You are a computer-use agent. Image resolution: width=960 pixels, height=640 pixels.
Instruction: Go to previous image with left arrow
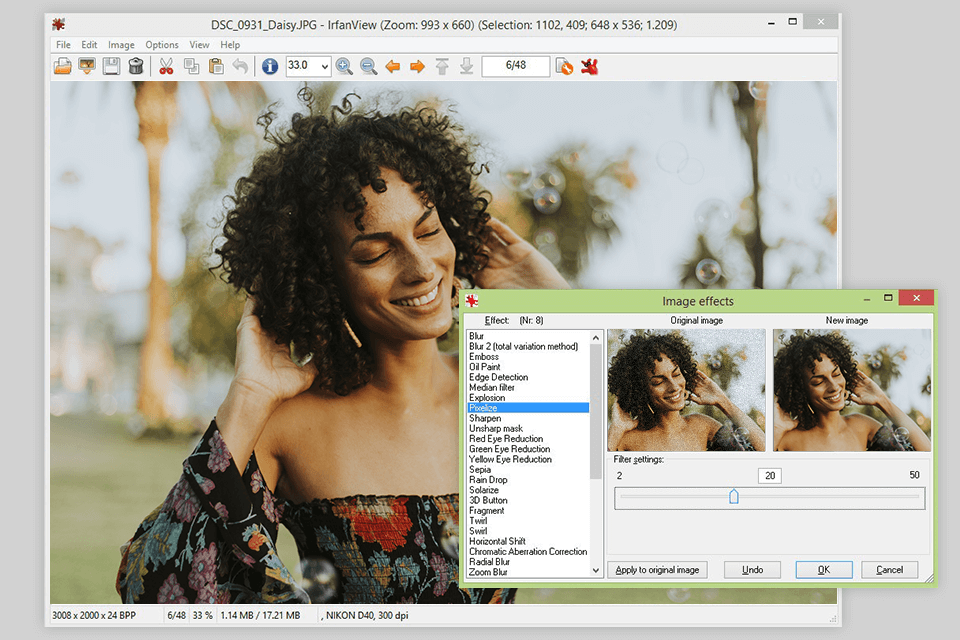[393, 67]
